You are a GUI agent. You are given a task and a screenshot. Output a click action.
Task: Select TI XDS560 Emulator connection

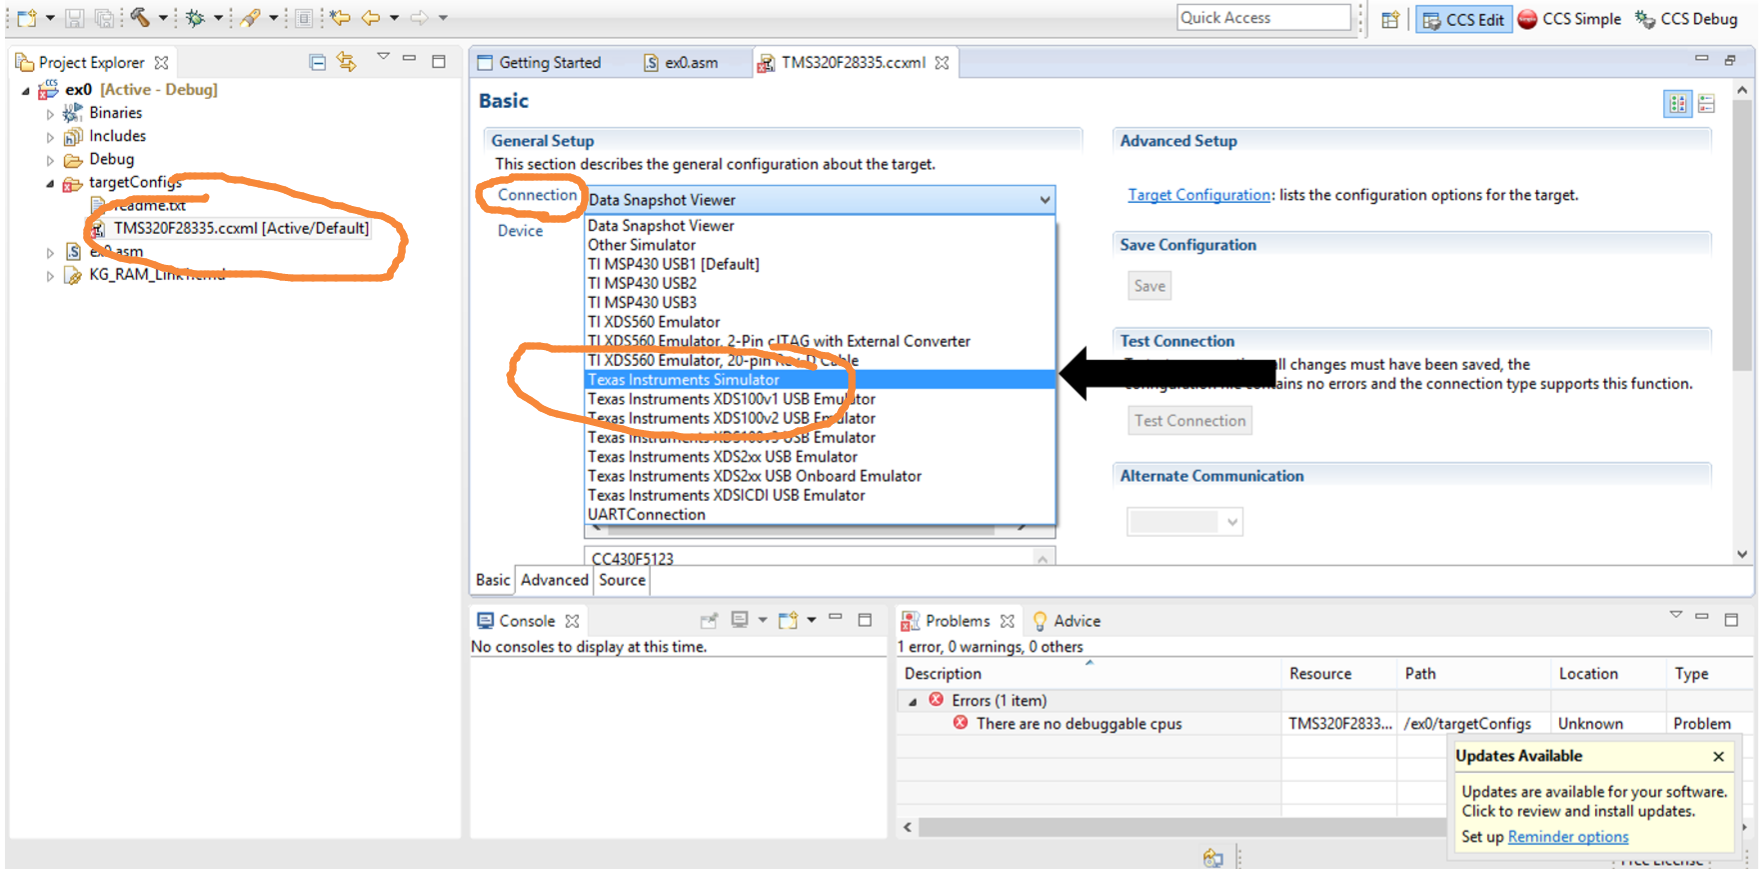(x=820, y=322)
